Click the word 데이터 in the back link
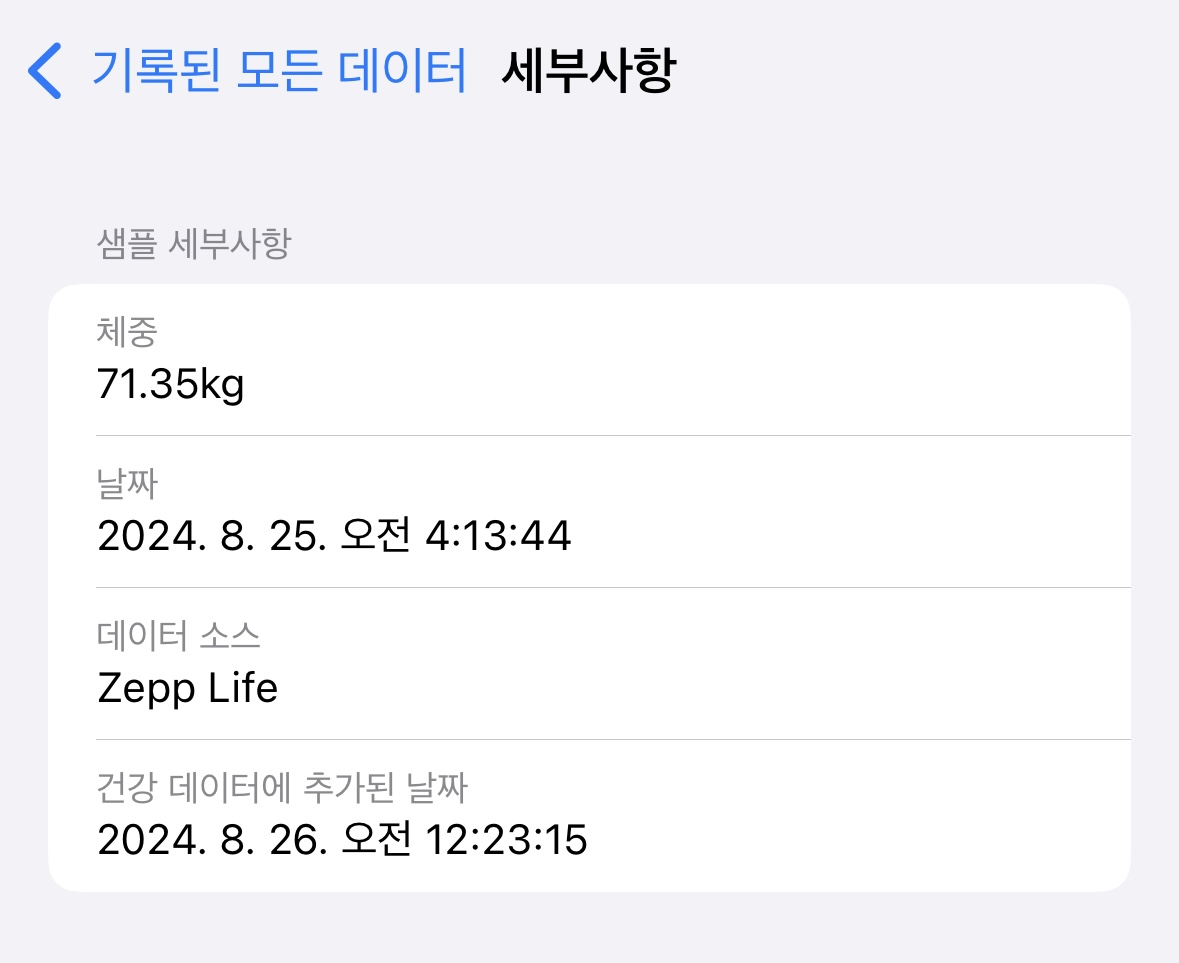The image size is (1179, 963). [x=402, y=70]
